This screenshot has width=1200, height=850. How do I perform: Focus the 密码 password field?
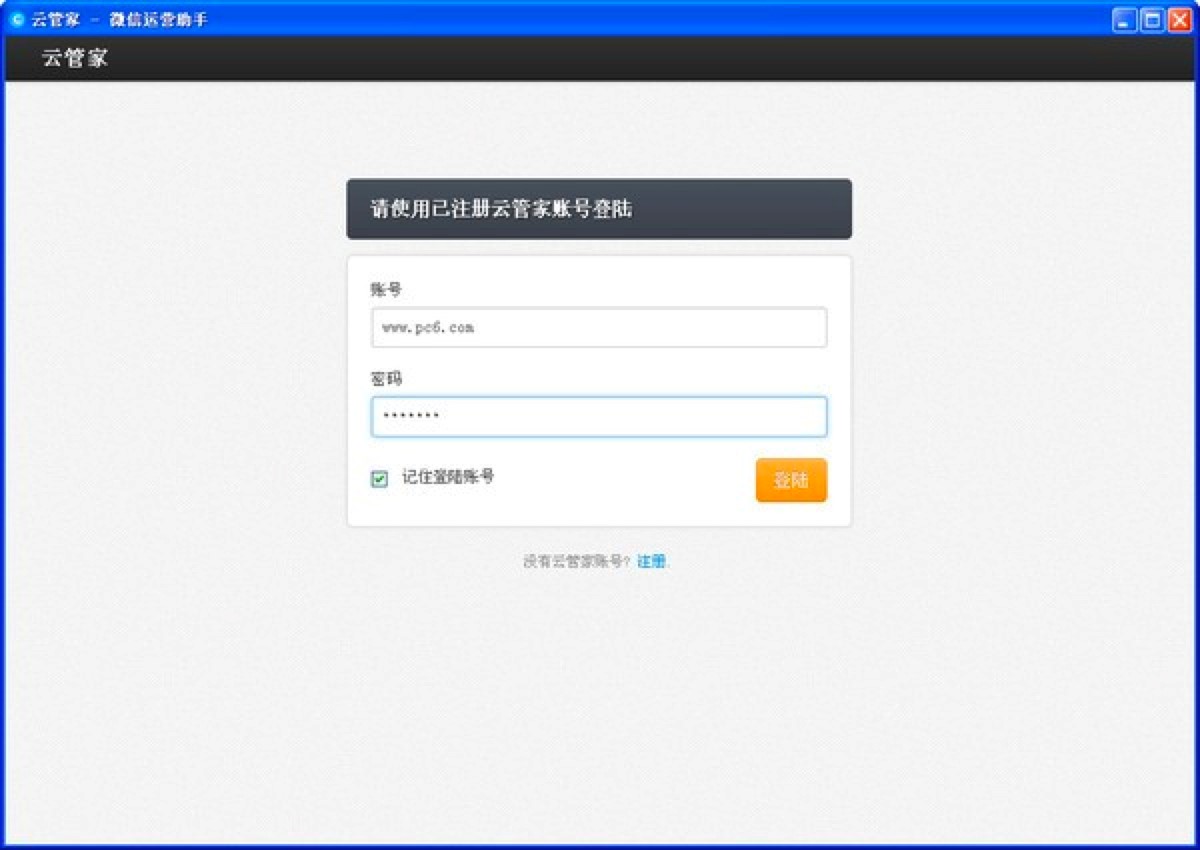coord(599,417)
